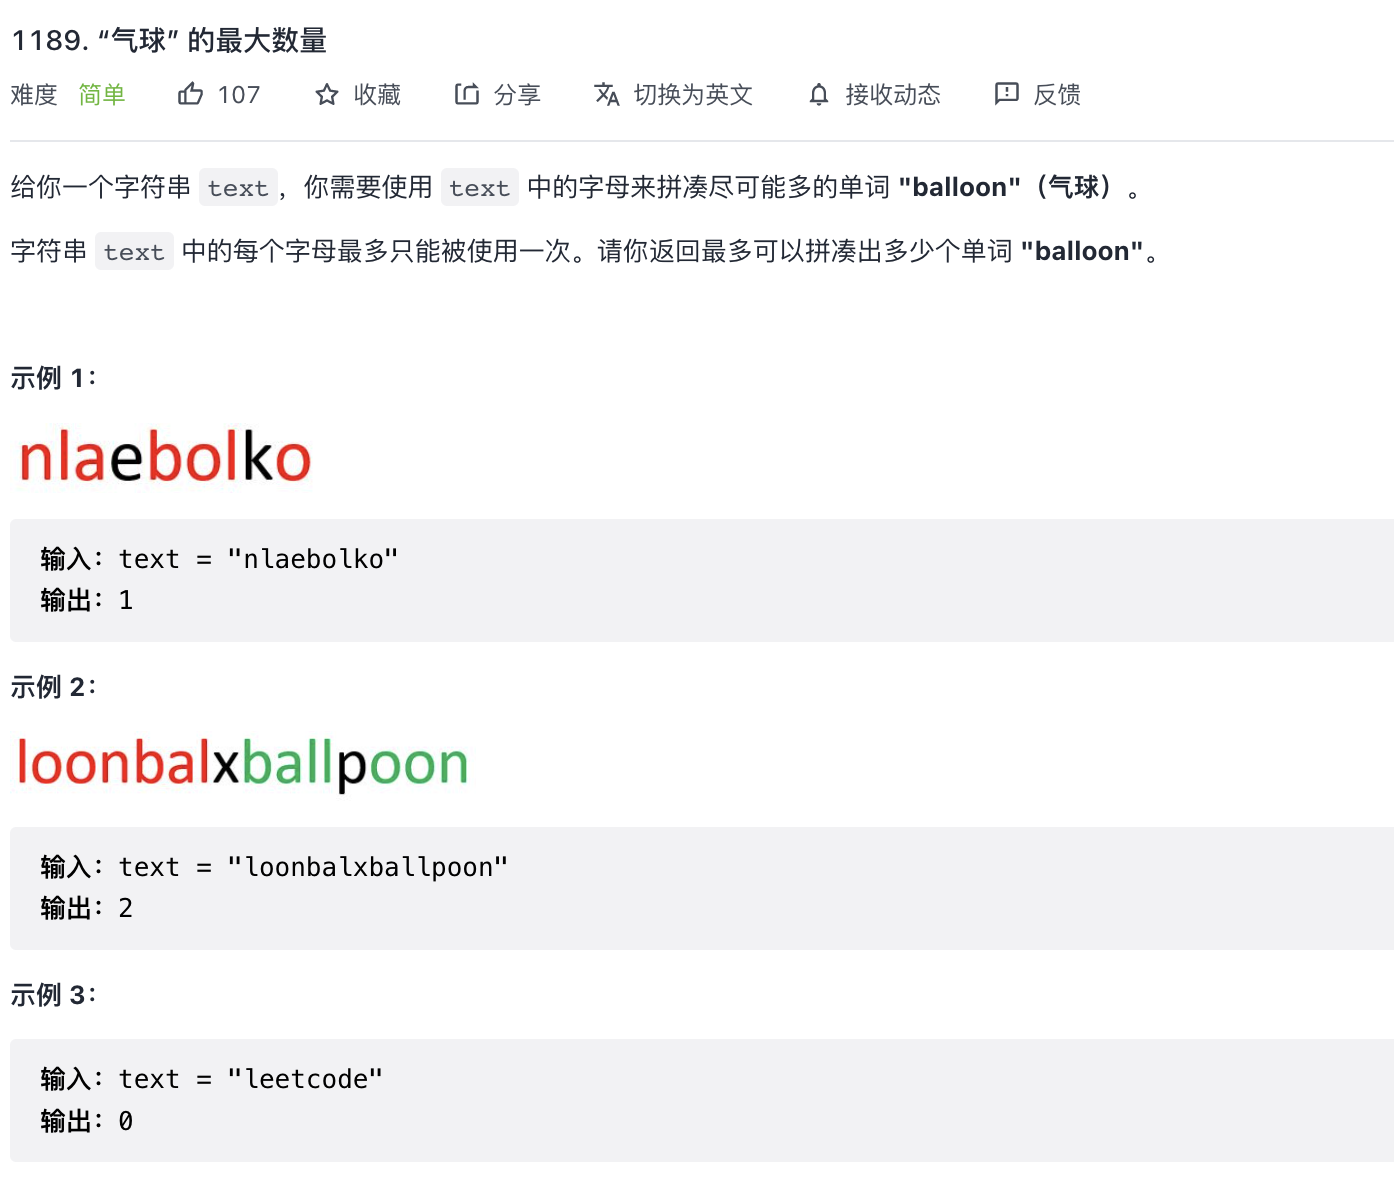Open the 反馈 feedback link
The height and width of the screenshot is (1178, 1394).
click(x=1057, y=95)
